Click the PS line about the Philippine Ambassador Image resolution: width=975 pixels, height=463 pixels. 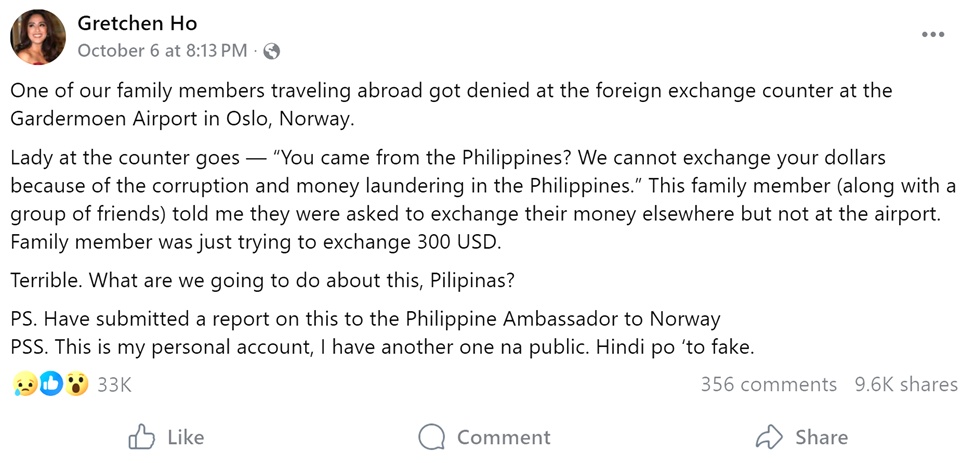(365, 320)
